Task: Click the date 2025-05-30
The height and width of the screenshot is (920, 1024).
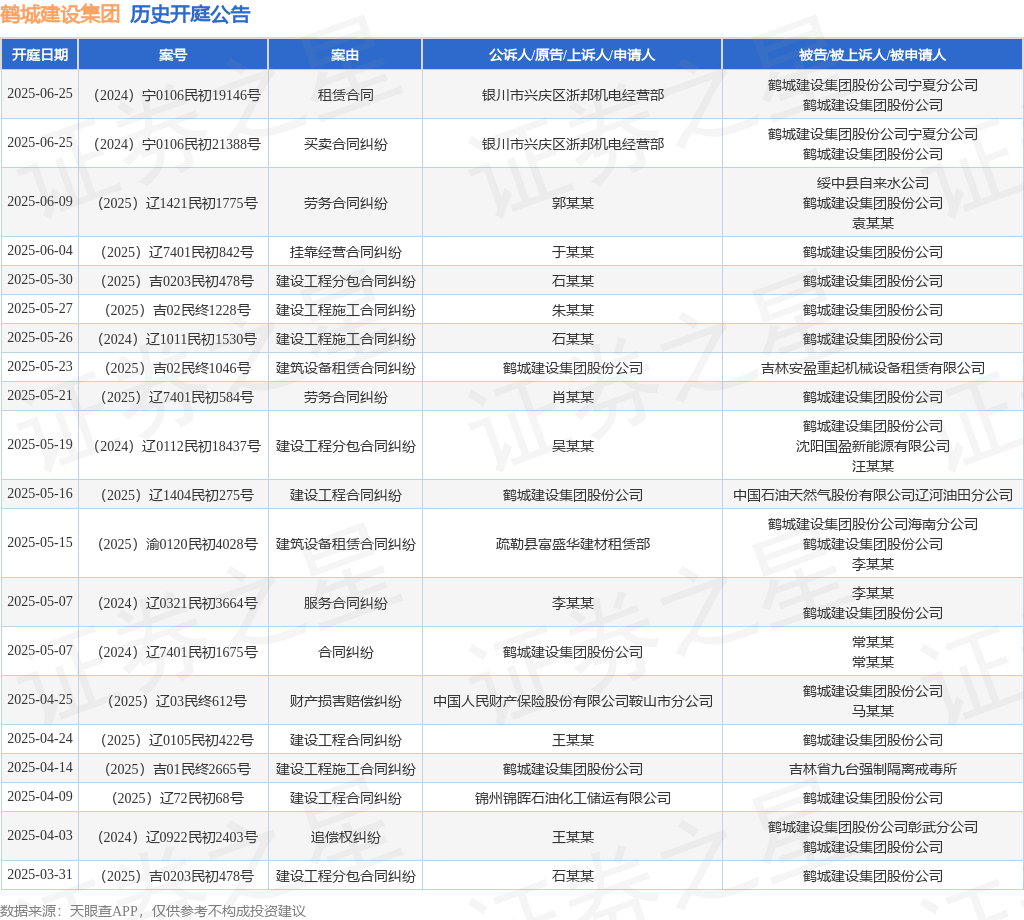Action: pyautogui.click(x=40, y=279)
